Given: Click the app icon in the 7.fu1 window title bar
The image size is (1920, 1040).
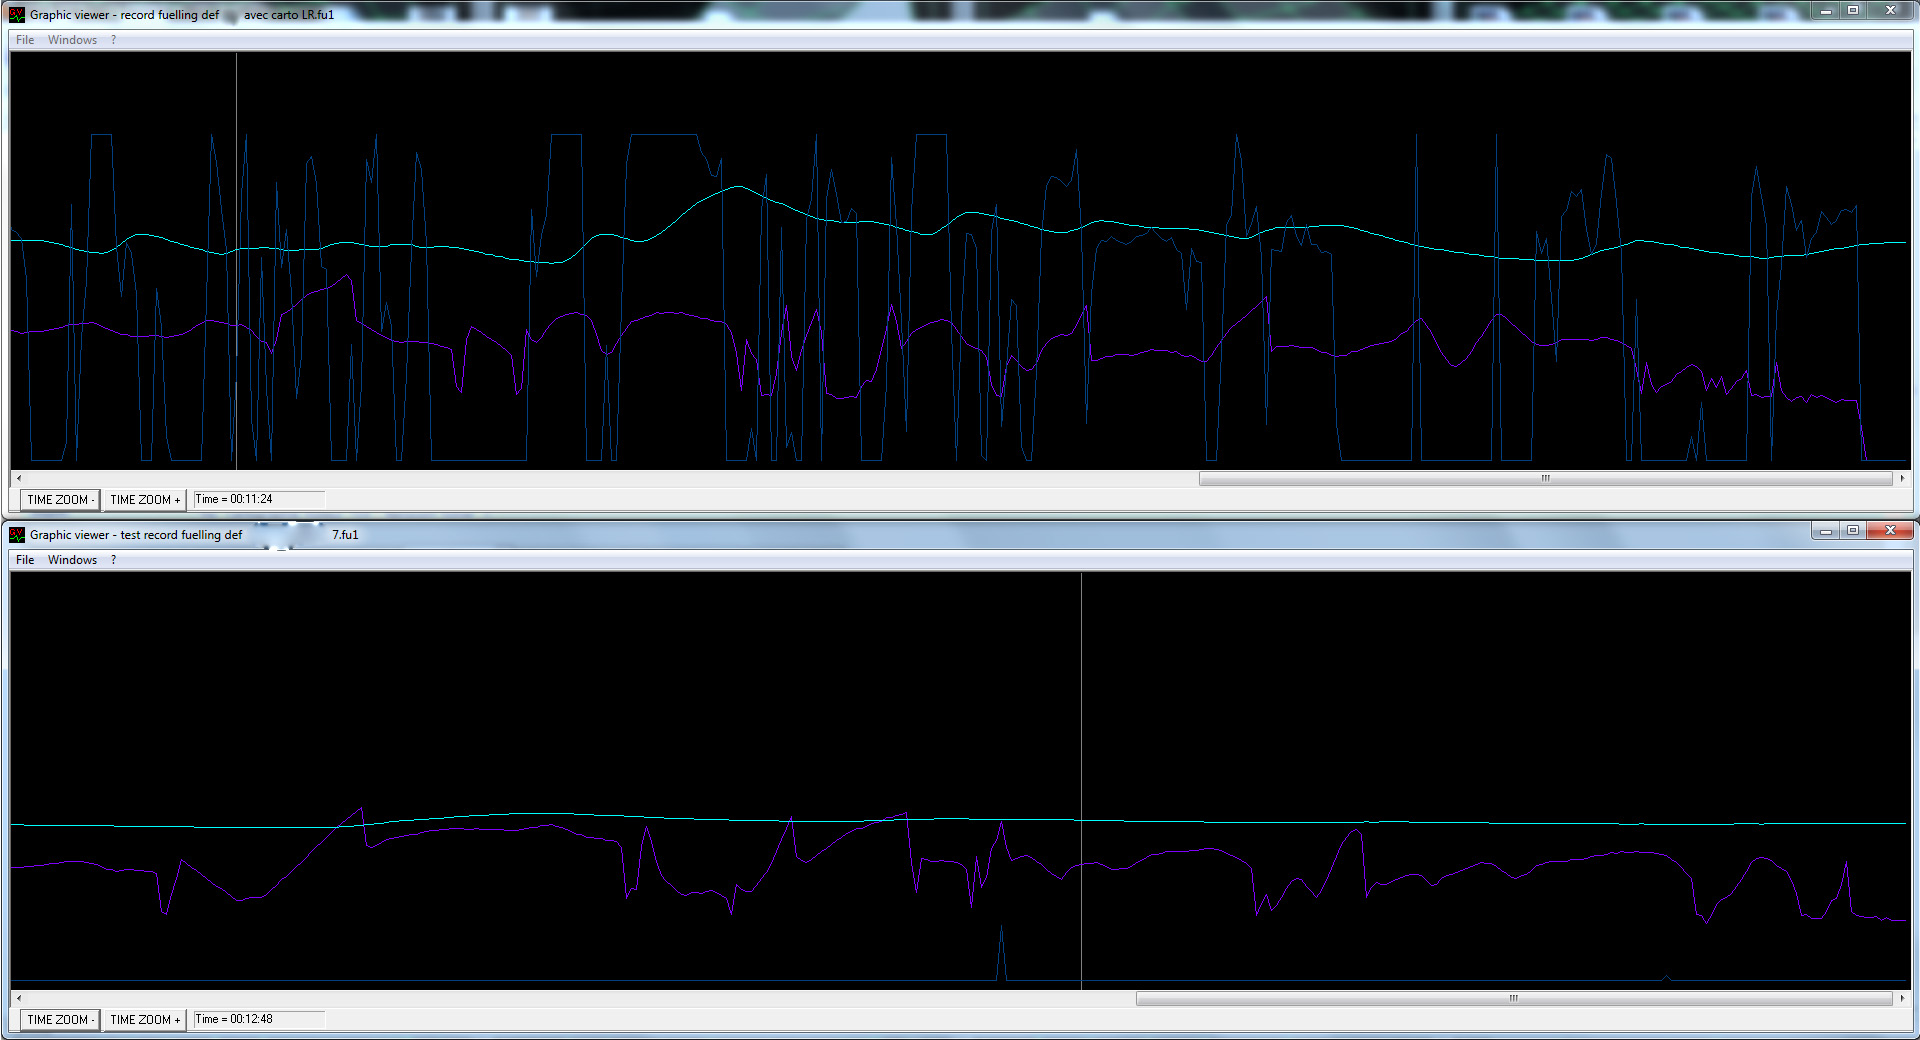Looking at the screenshot, I should (x=17, y=535).
